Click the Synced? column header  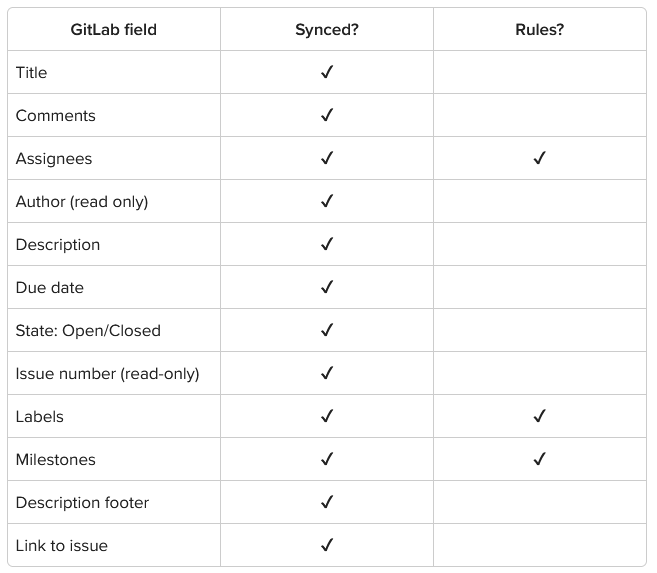(327, 30)
